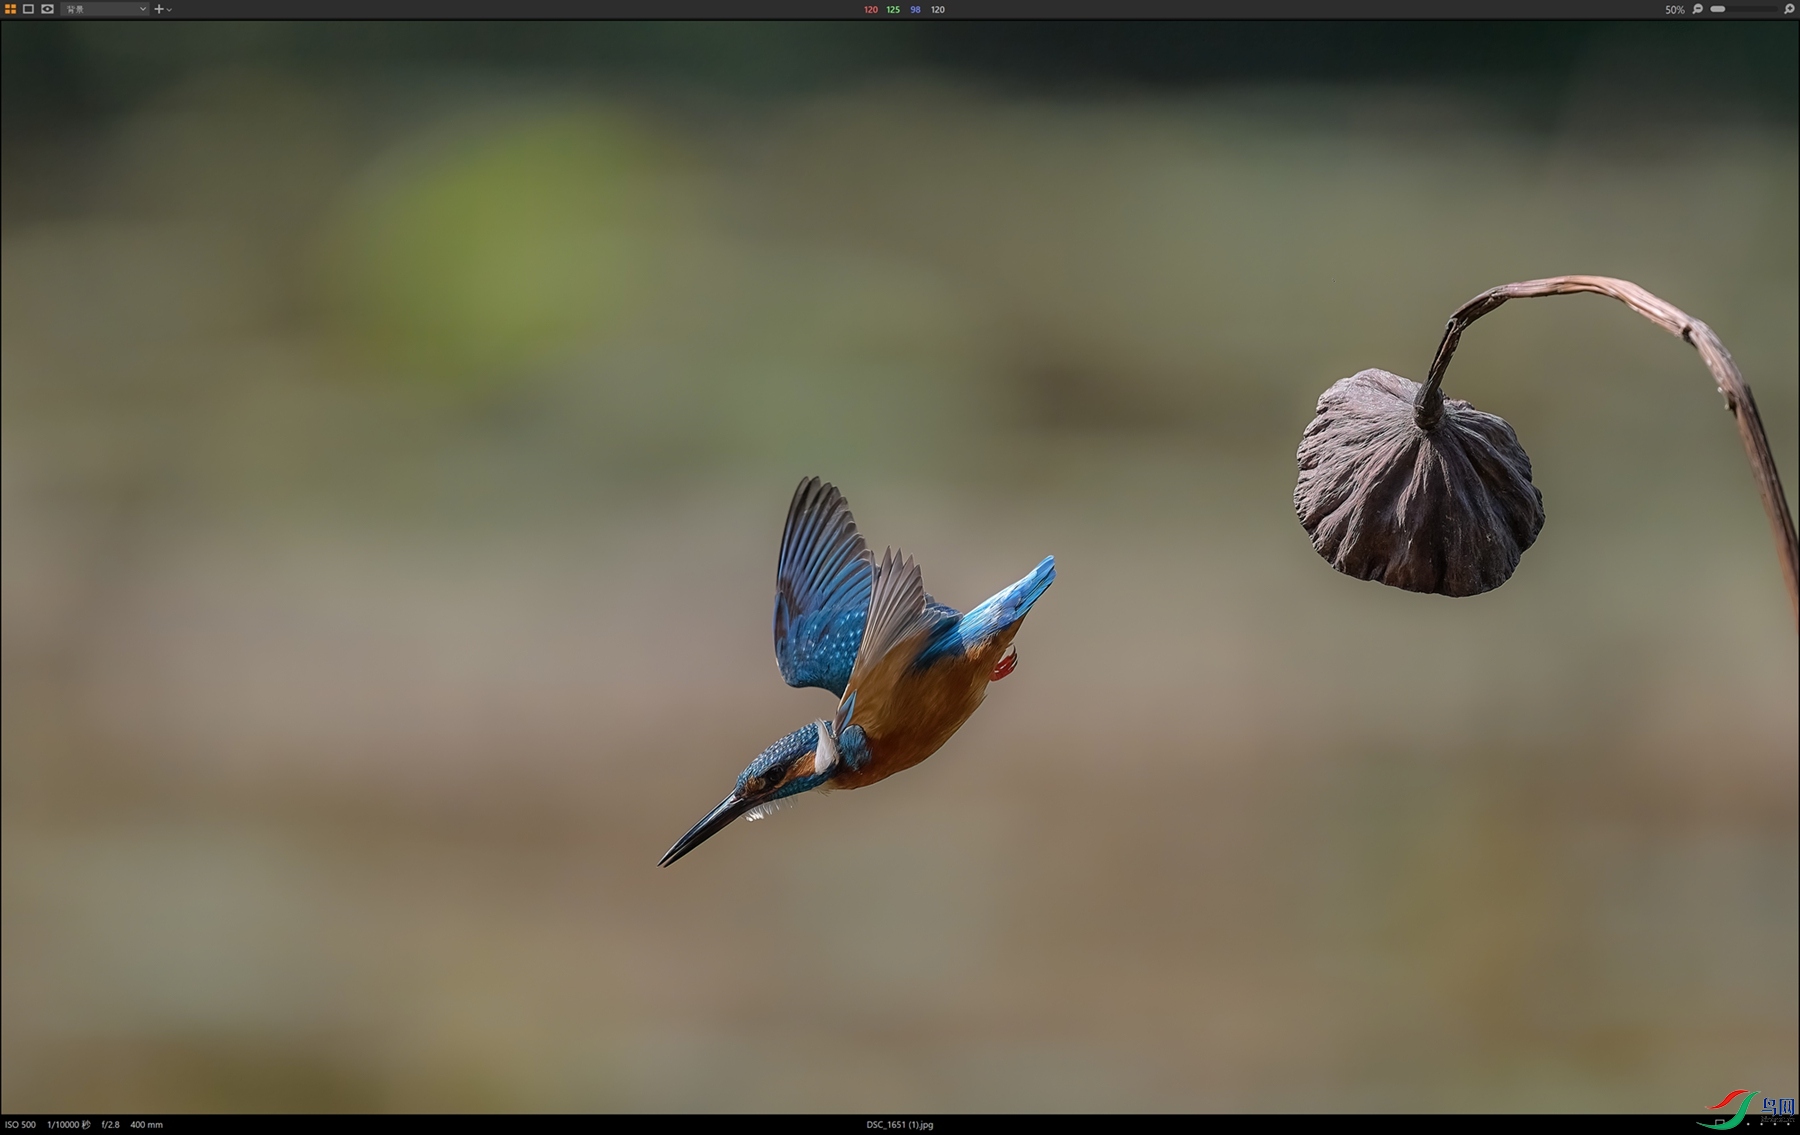Click the zoom out magnifier icon
Image resolution: width=1800 pixels, height=1135 pixels.
1698,9
